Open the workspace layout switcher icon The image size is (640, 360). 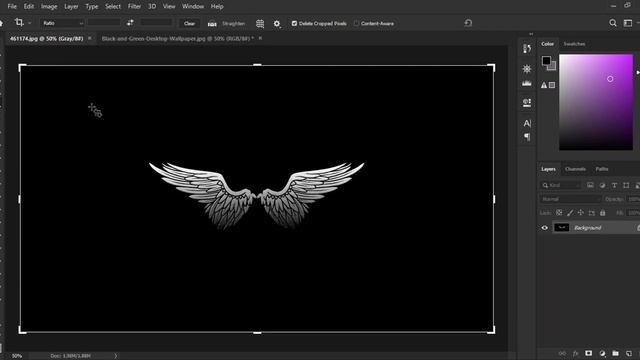(x=628, y=23)
